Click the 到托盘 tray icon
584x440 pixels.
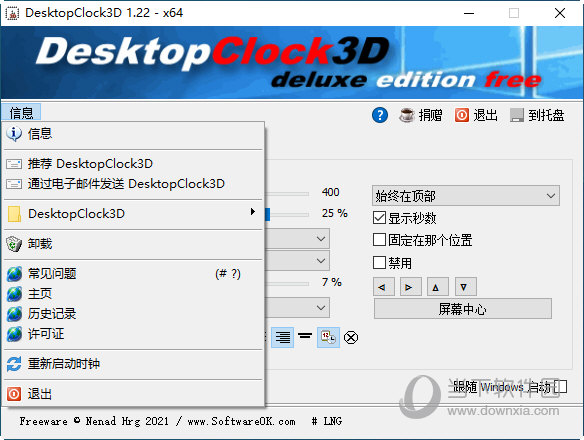pyautogui.click(x=517, y=115)
